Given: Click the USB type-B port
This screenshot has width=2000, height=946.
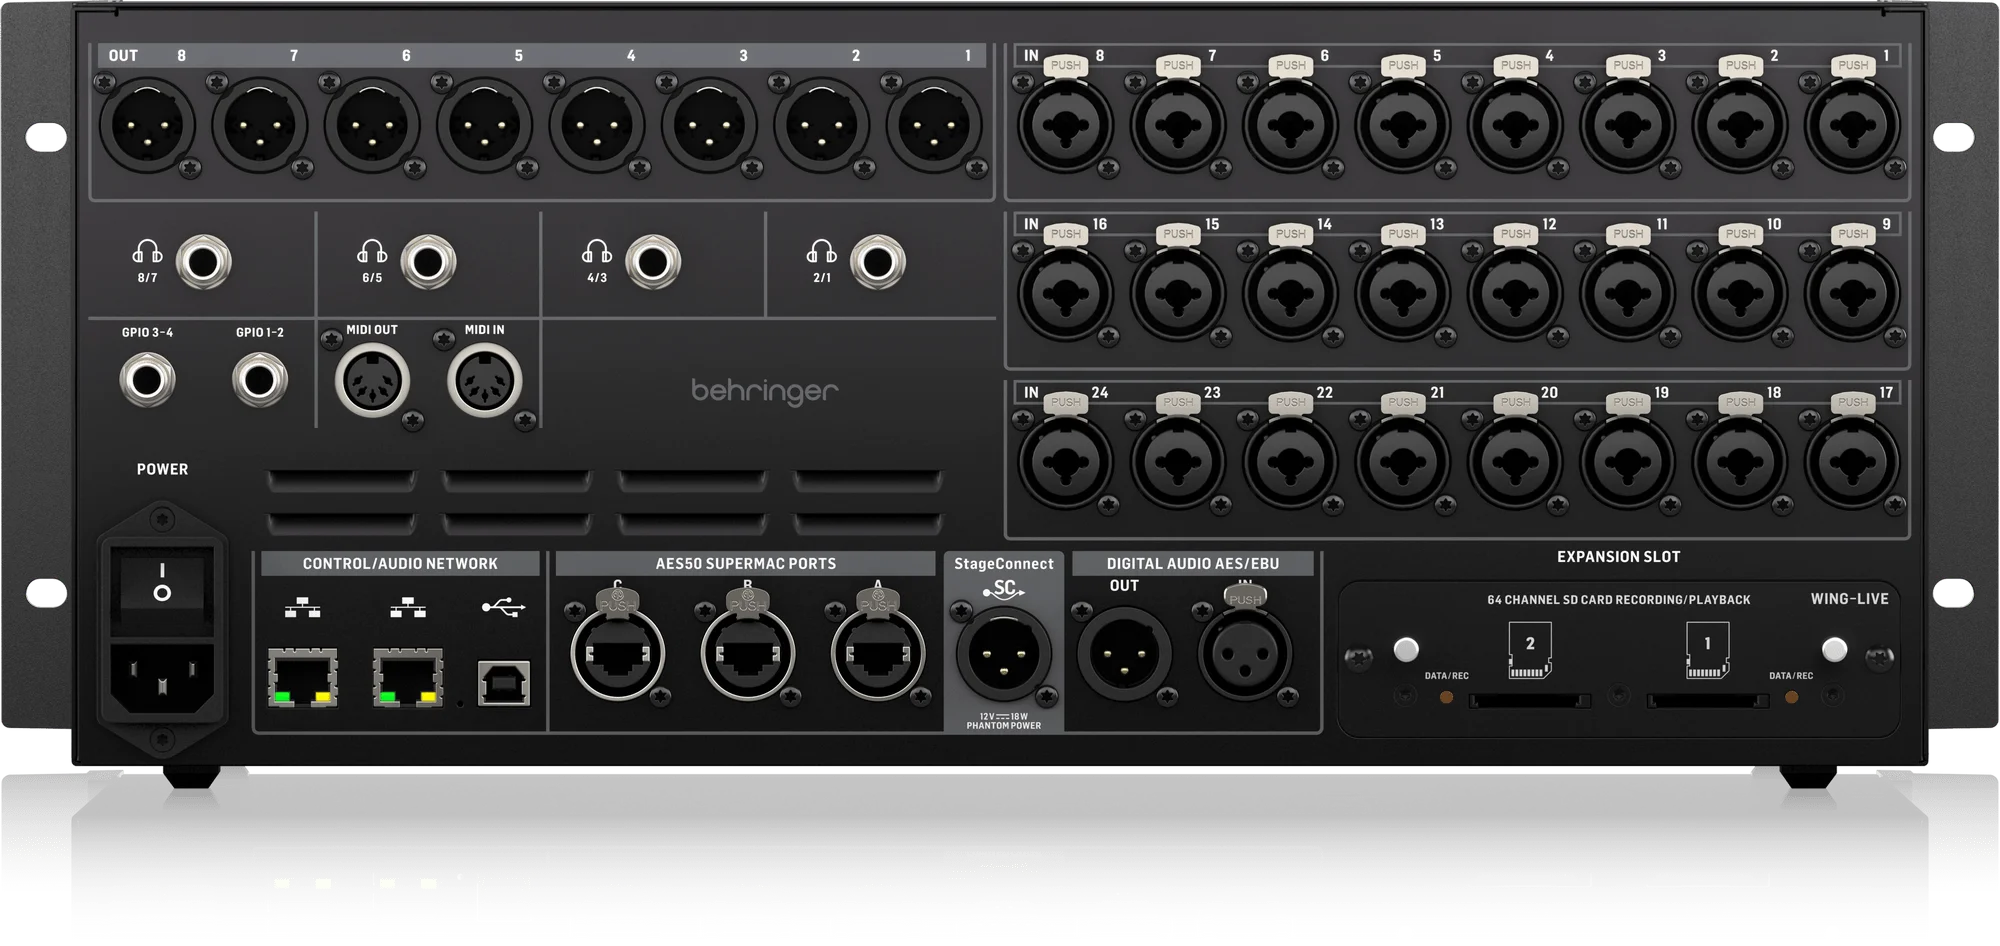Looking at the screenshot, I should (504, 683).
